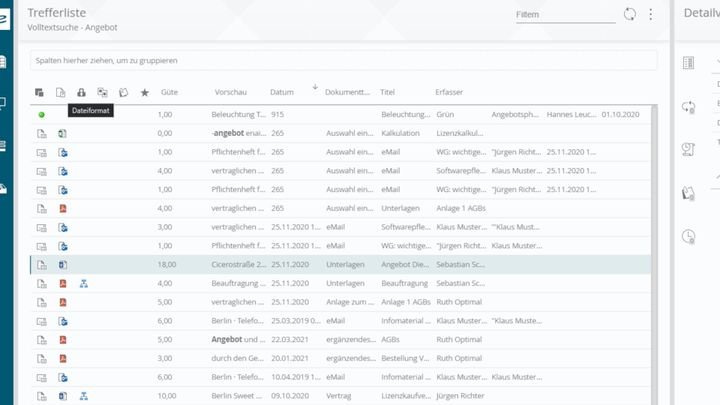Open the three-dot options menu
The width and height of the screenshot is (720, 405).
click(x=651, y=14)
